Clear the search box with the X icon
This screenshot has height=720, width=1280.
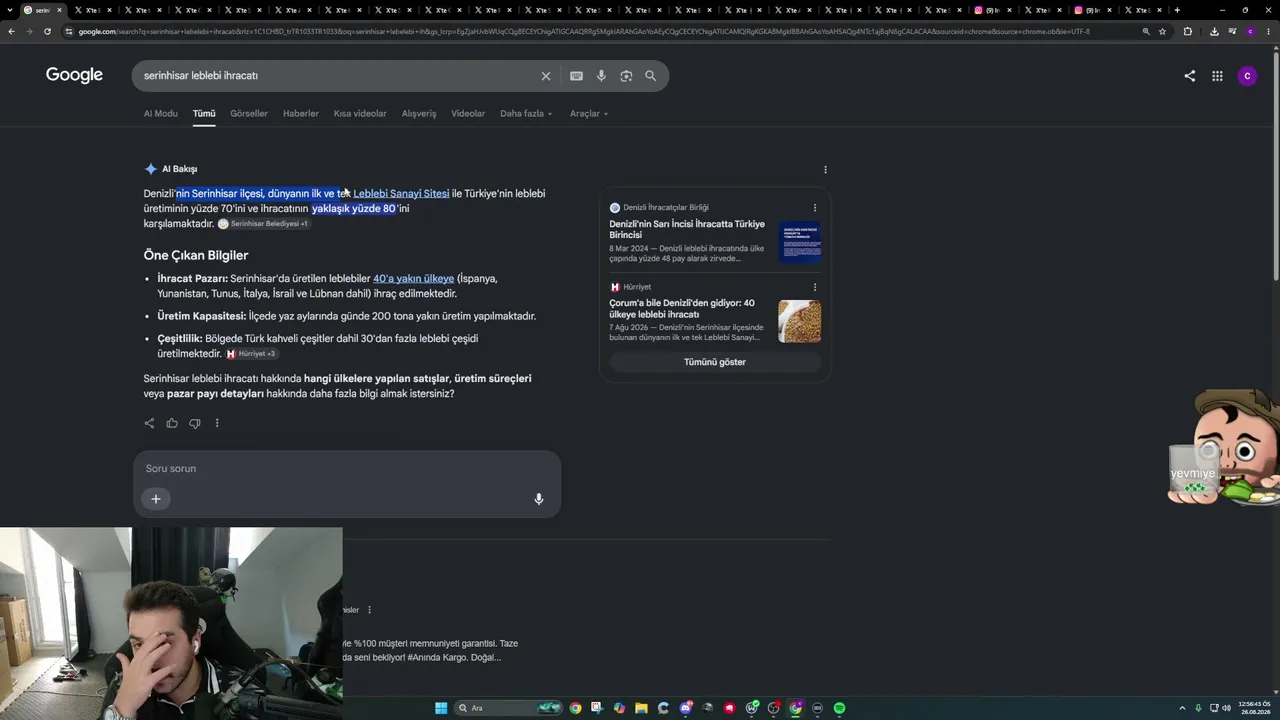coord(546,76)
